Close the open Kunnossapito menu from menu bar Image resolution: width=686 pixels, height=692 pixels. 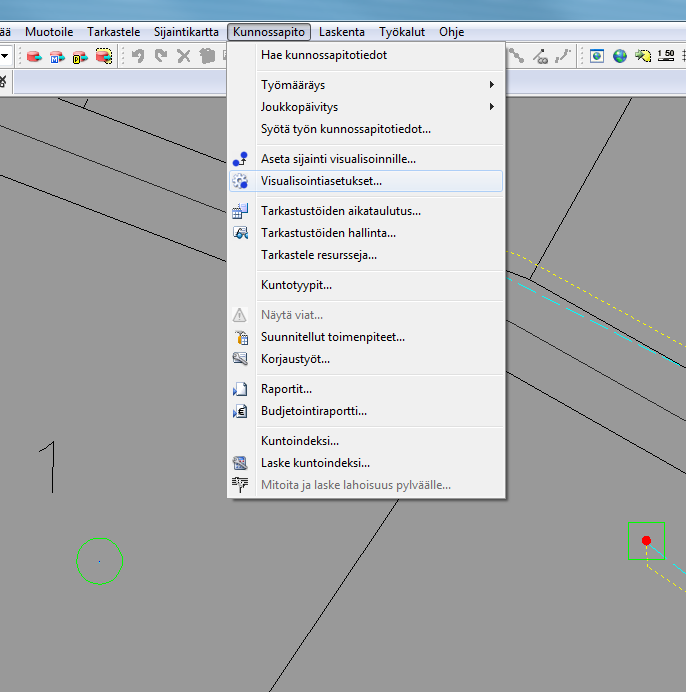pyautogui.click(x=269, y=32)
